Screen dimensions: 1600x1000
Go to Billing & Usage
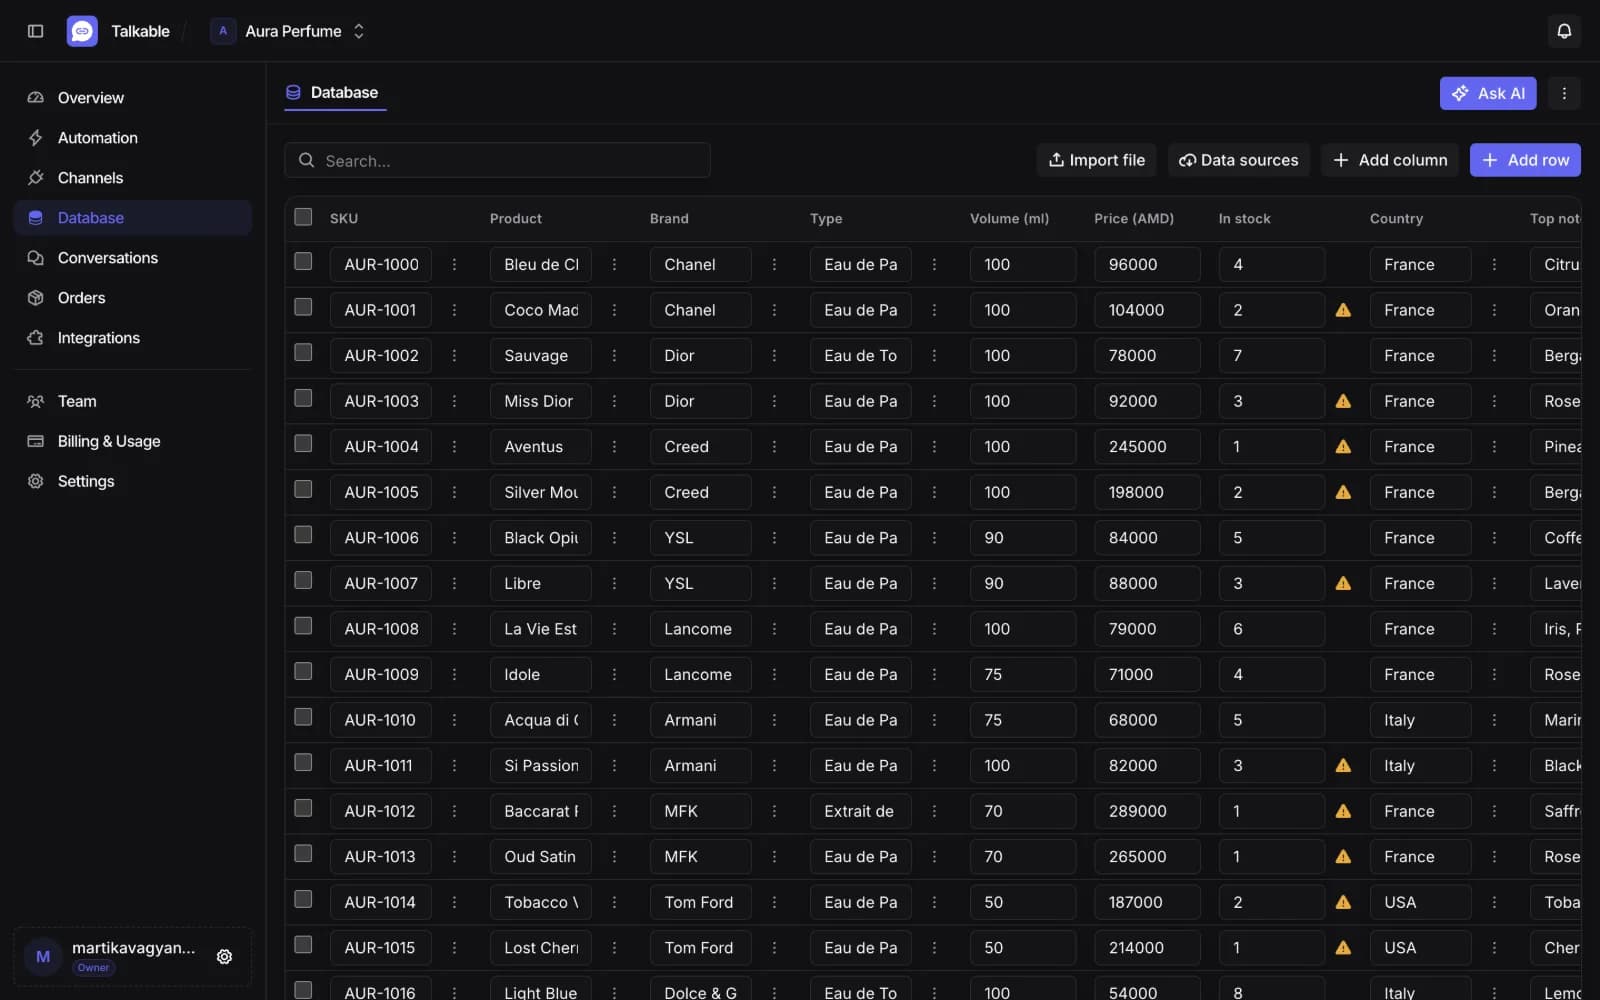[x=133, y=441]
